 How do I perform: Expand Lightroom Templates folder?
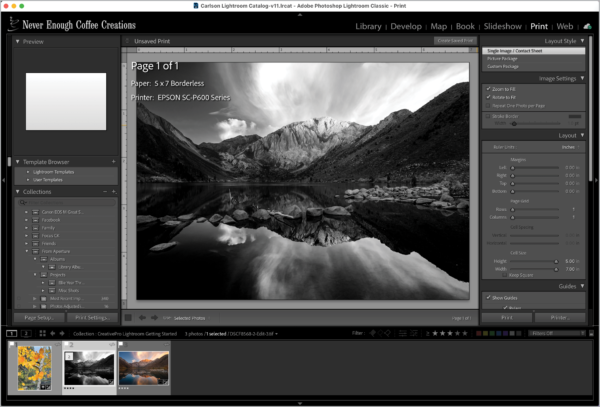tap(28, 172)
